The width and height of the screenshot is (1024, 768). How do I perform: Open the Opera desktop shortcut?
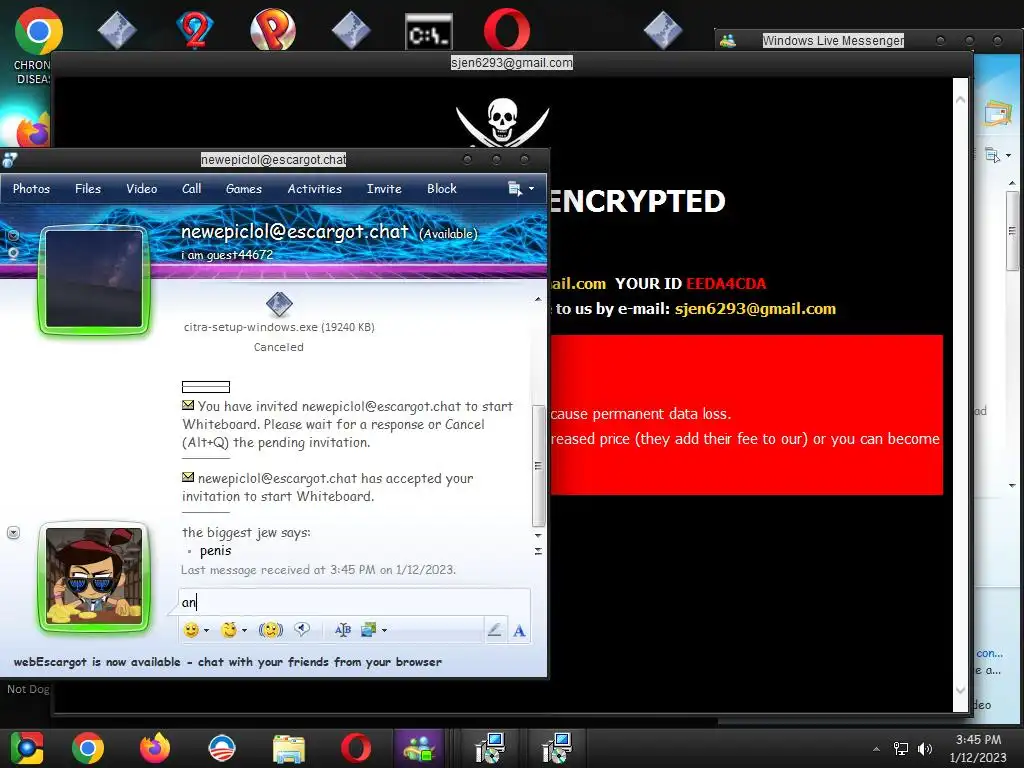pos(507,29)
